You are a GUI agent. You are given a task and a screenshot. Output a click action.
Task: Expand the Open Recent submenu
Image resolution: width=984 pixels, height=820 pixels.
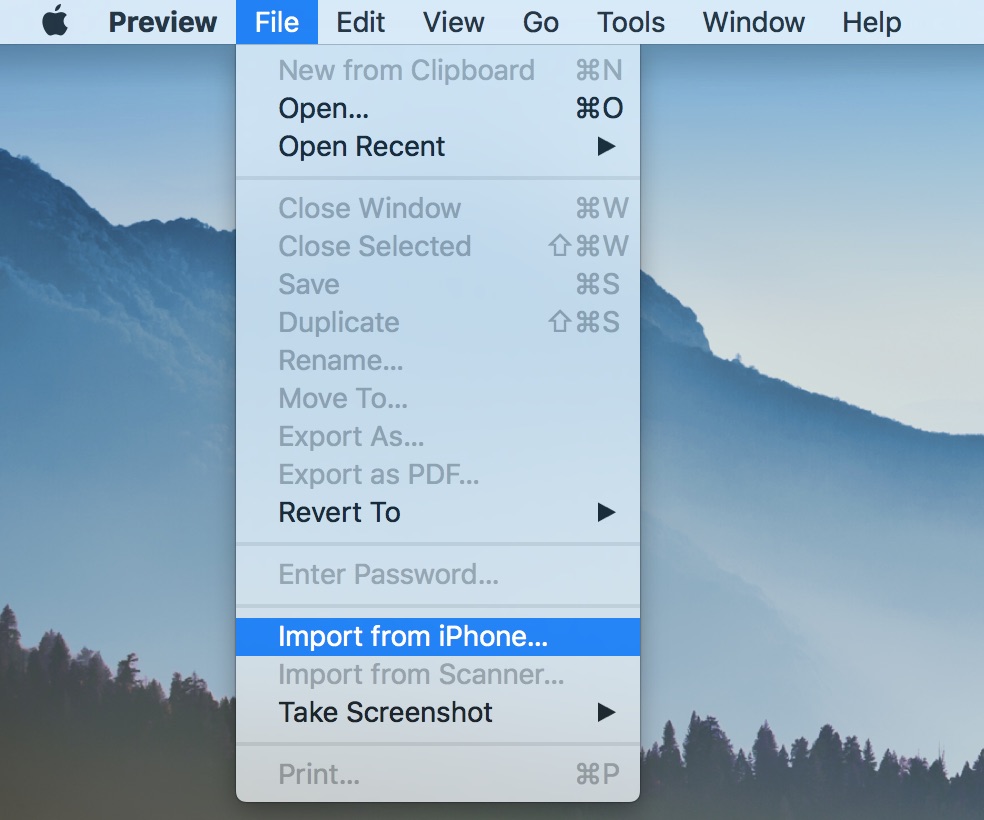click(438, 146)
